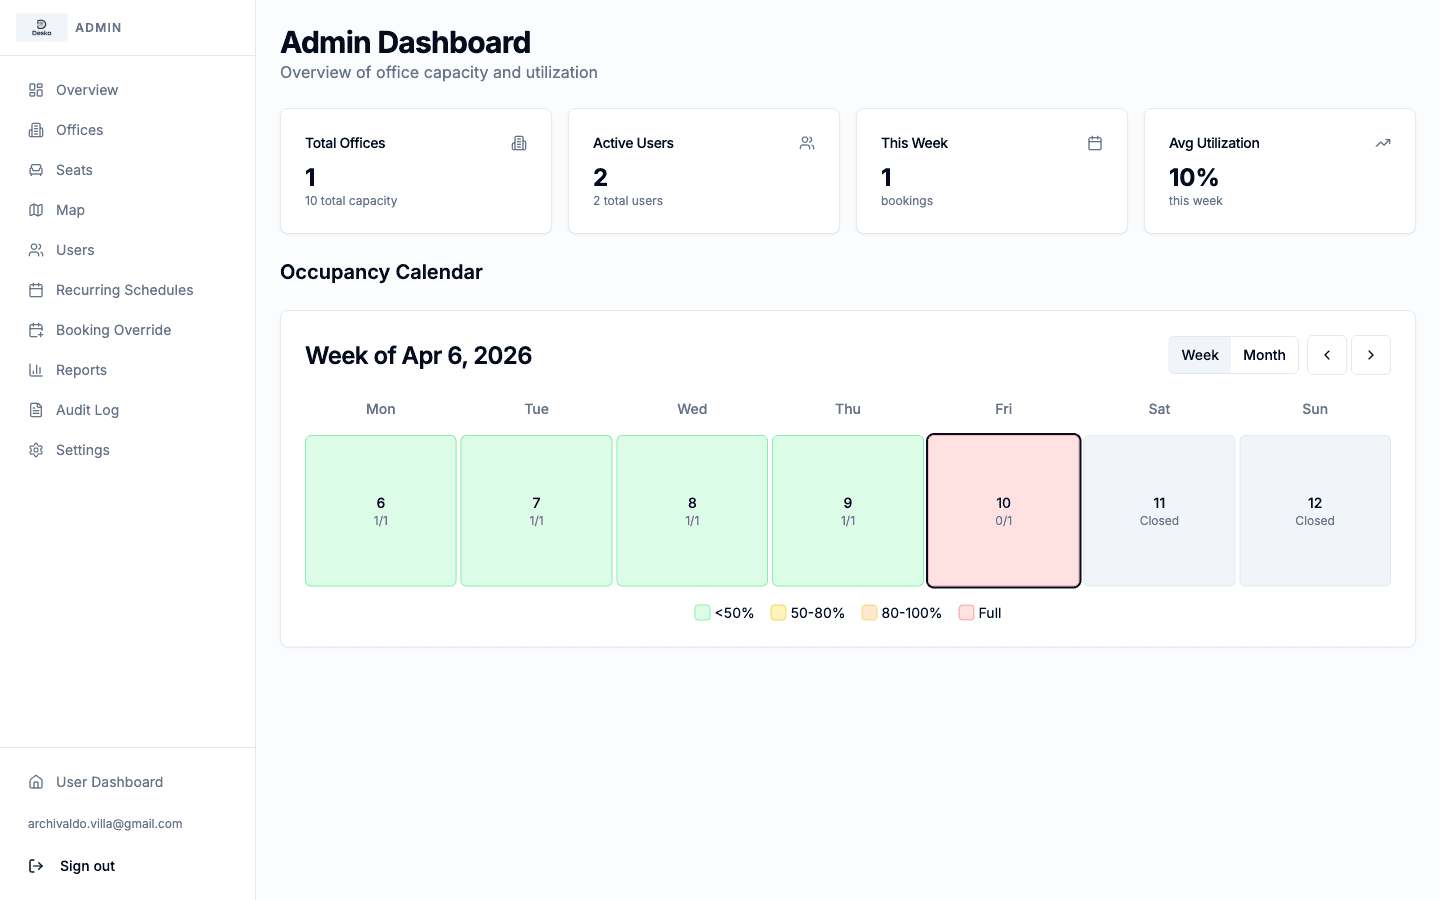
Task: Open Booking Override page
Action: coord(113,330)
